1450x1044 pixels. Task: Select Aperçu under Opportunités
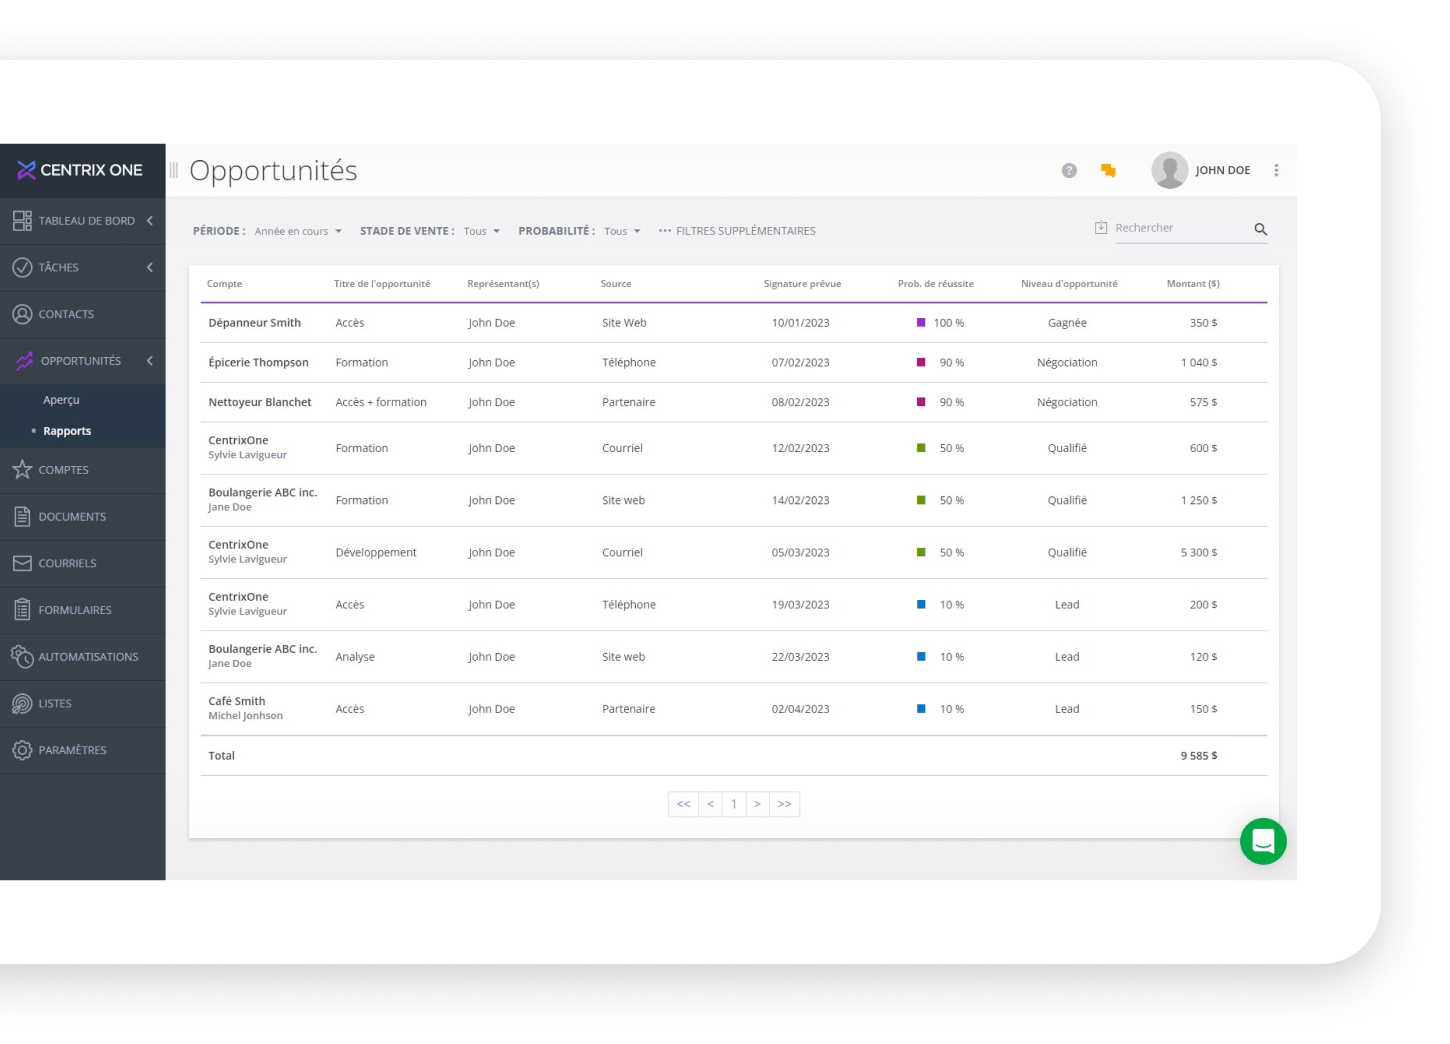[x=61, y=399]
